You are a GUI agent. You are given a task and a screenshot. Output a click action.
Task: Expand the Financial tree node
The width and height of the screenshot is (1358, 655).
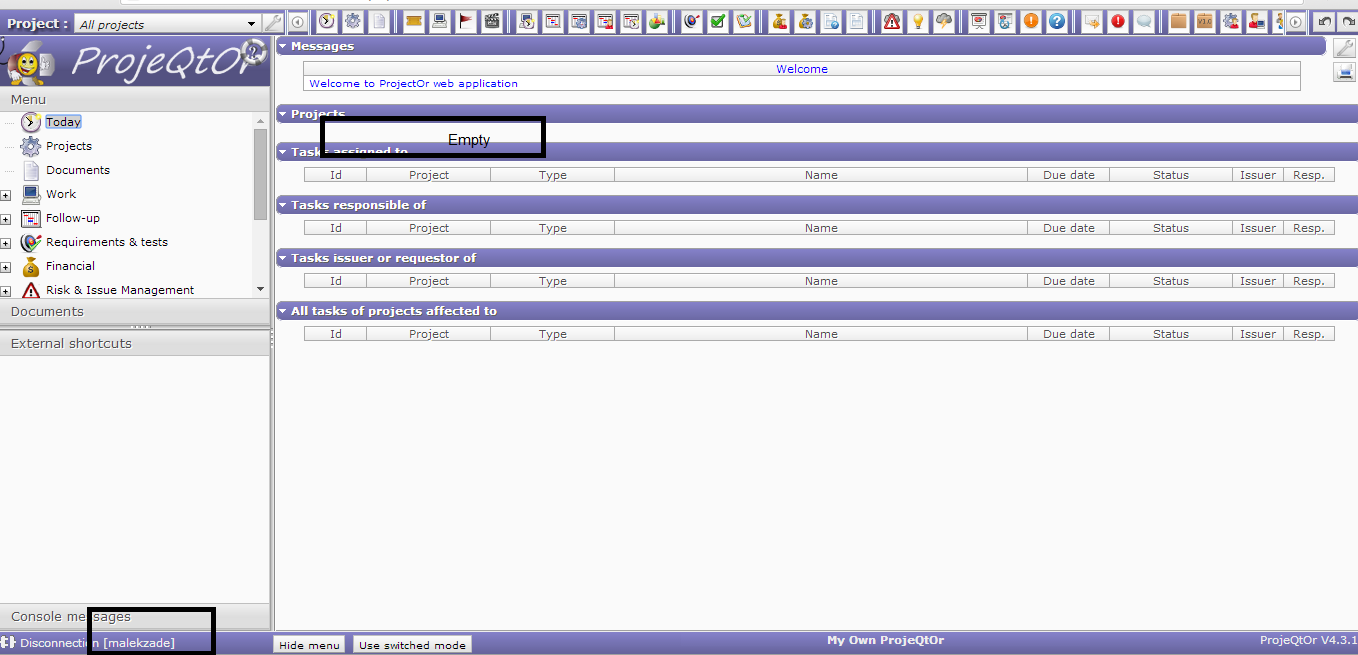(6, 267)
